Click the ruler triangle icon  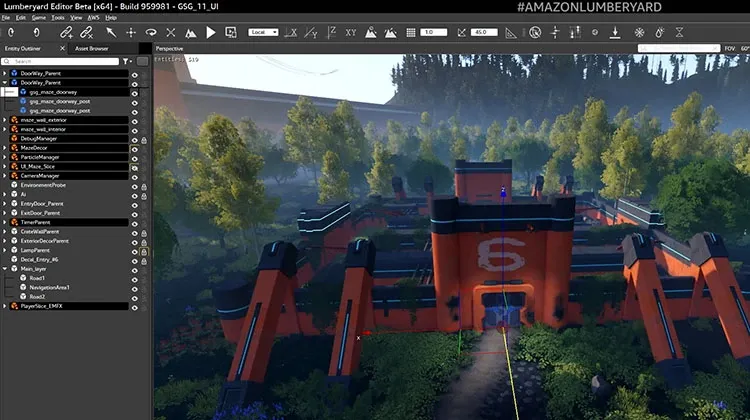tap(511, 33)
